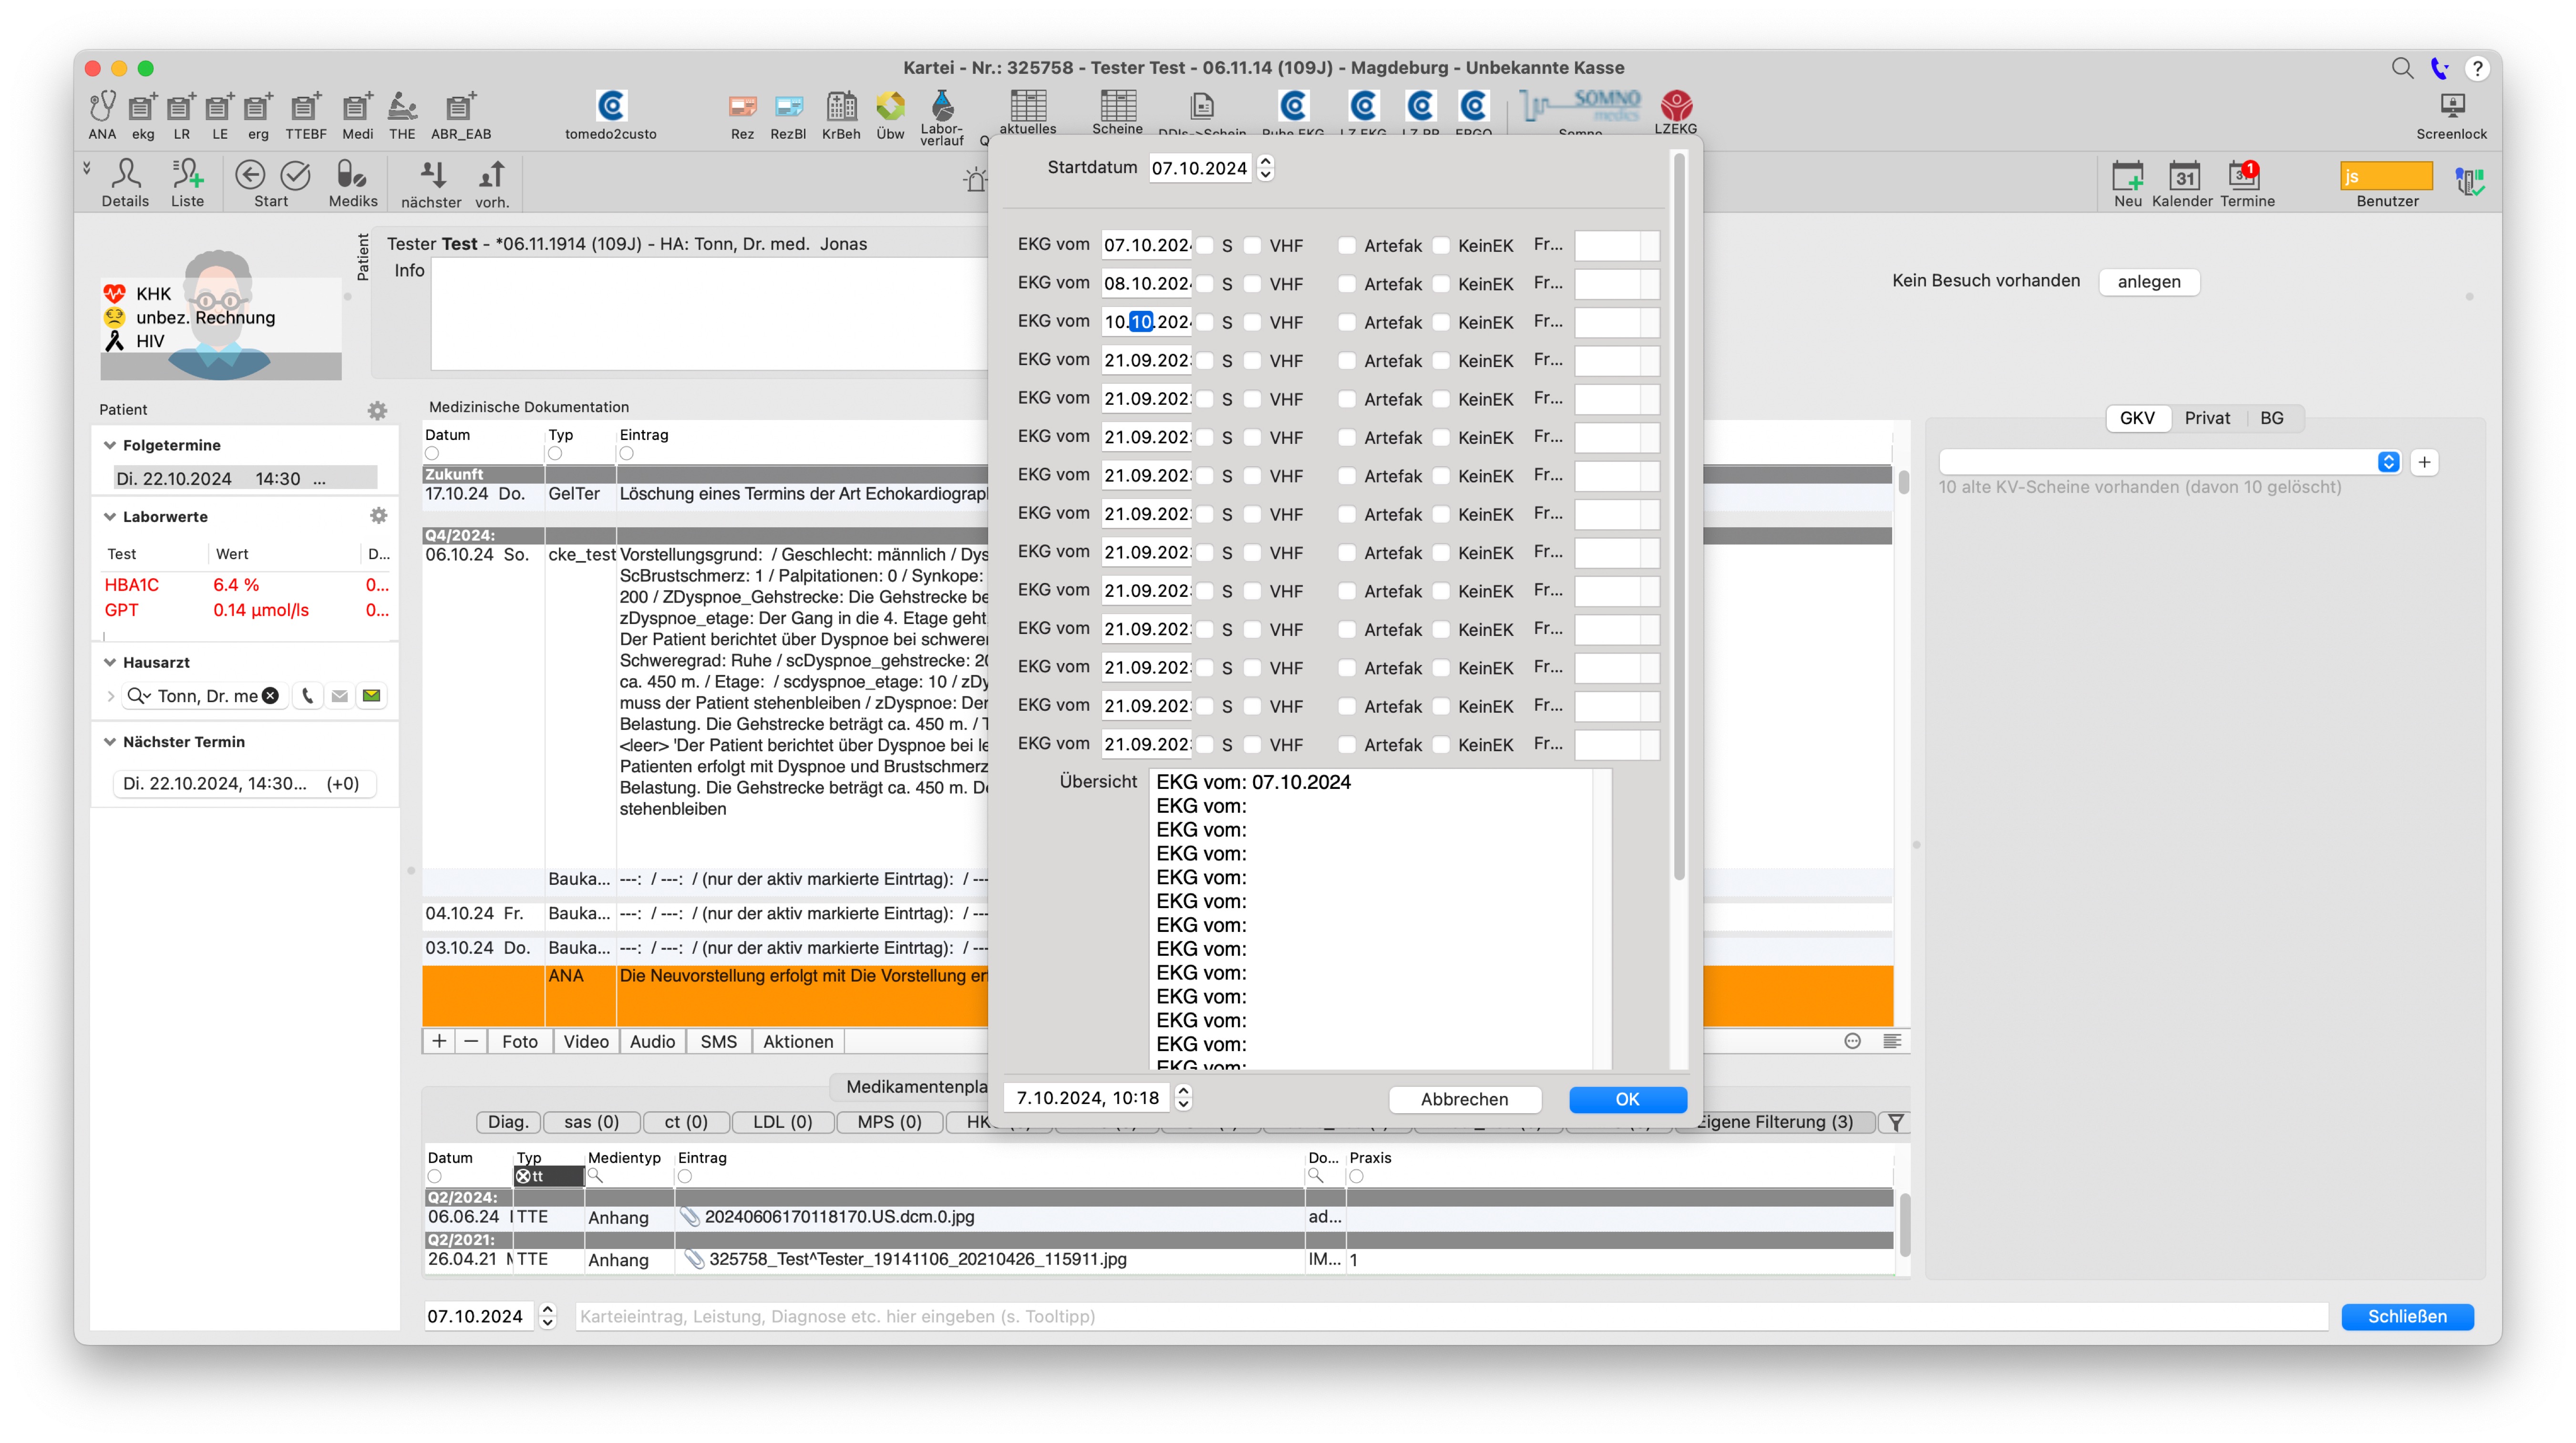Click the KrBeh hospital icon
The image size is (2576, 1443).
pos(841,105)
